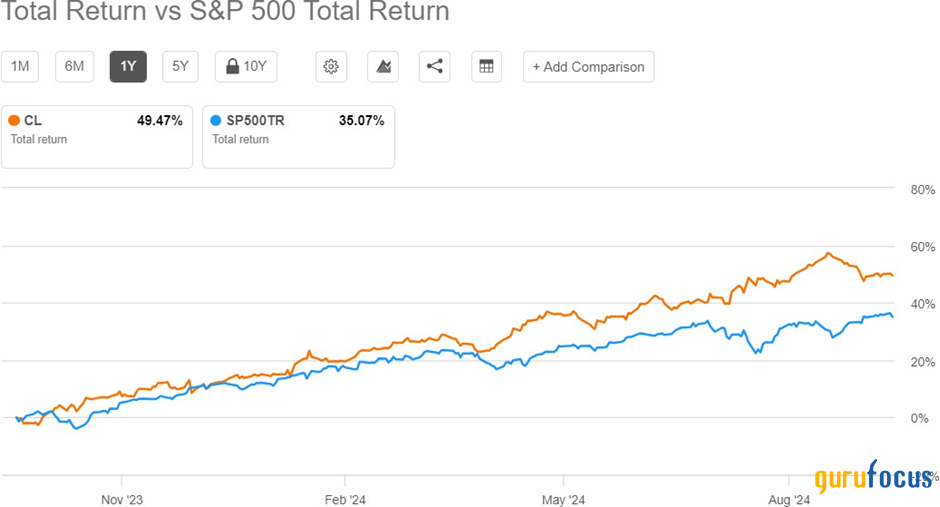Click the area chart type icon
Screen dimensions: 940x507
[x=383, y=67]
